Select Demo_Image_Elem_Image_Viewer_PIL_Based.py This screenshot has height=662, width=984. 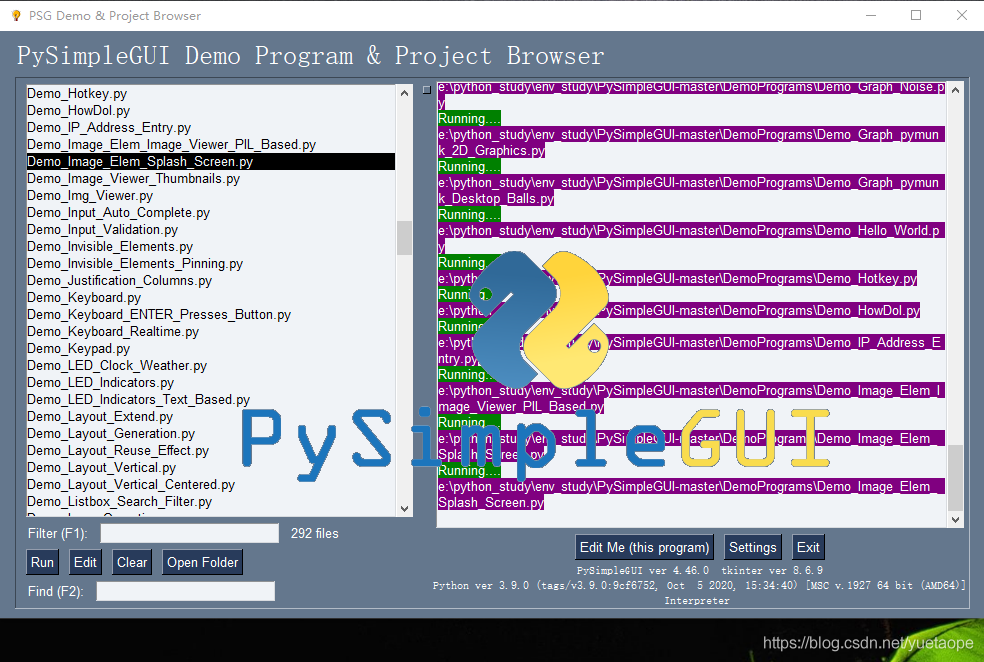point(211,144)
